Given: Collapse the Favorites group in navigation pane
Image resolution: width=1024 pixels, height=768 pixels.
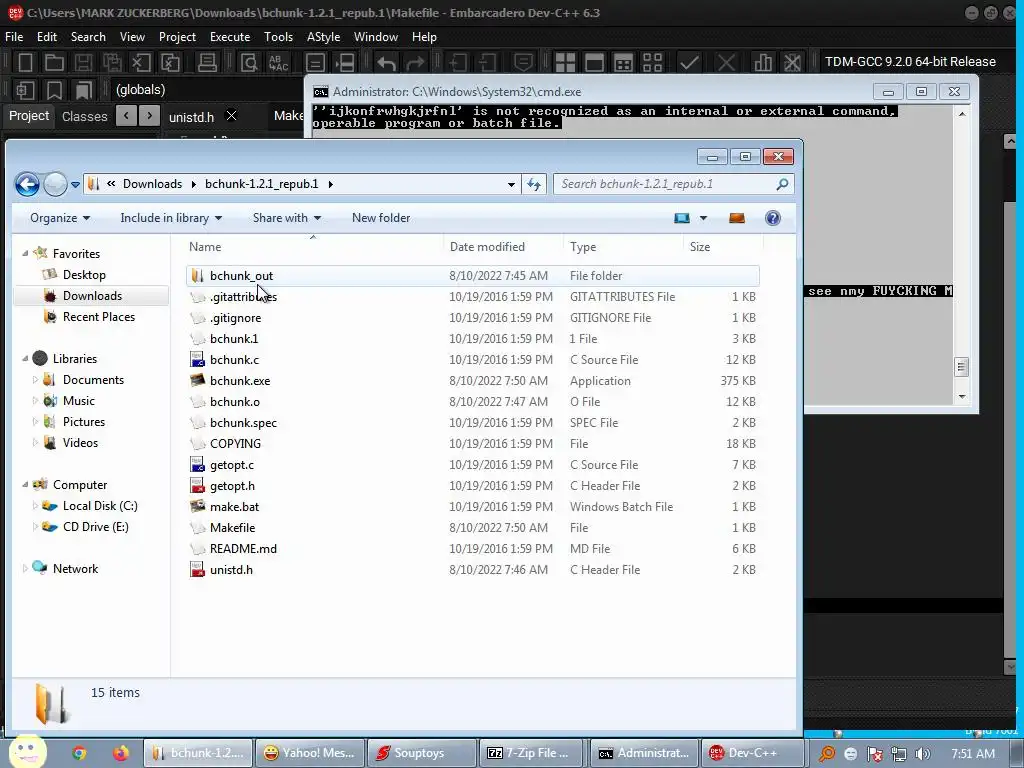Looking at the screenshot, I should click(25, 253).
